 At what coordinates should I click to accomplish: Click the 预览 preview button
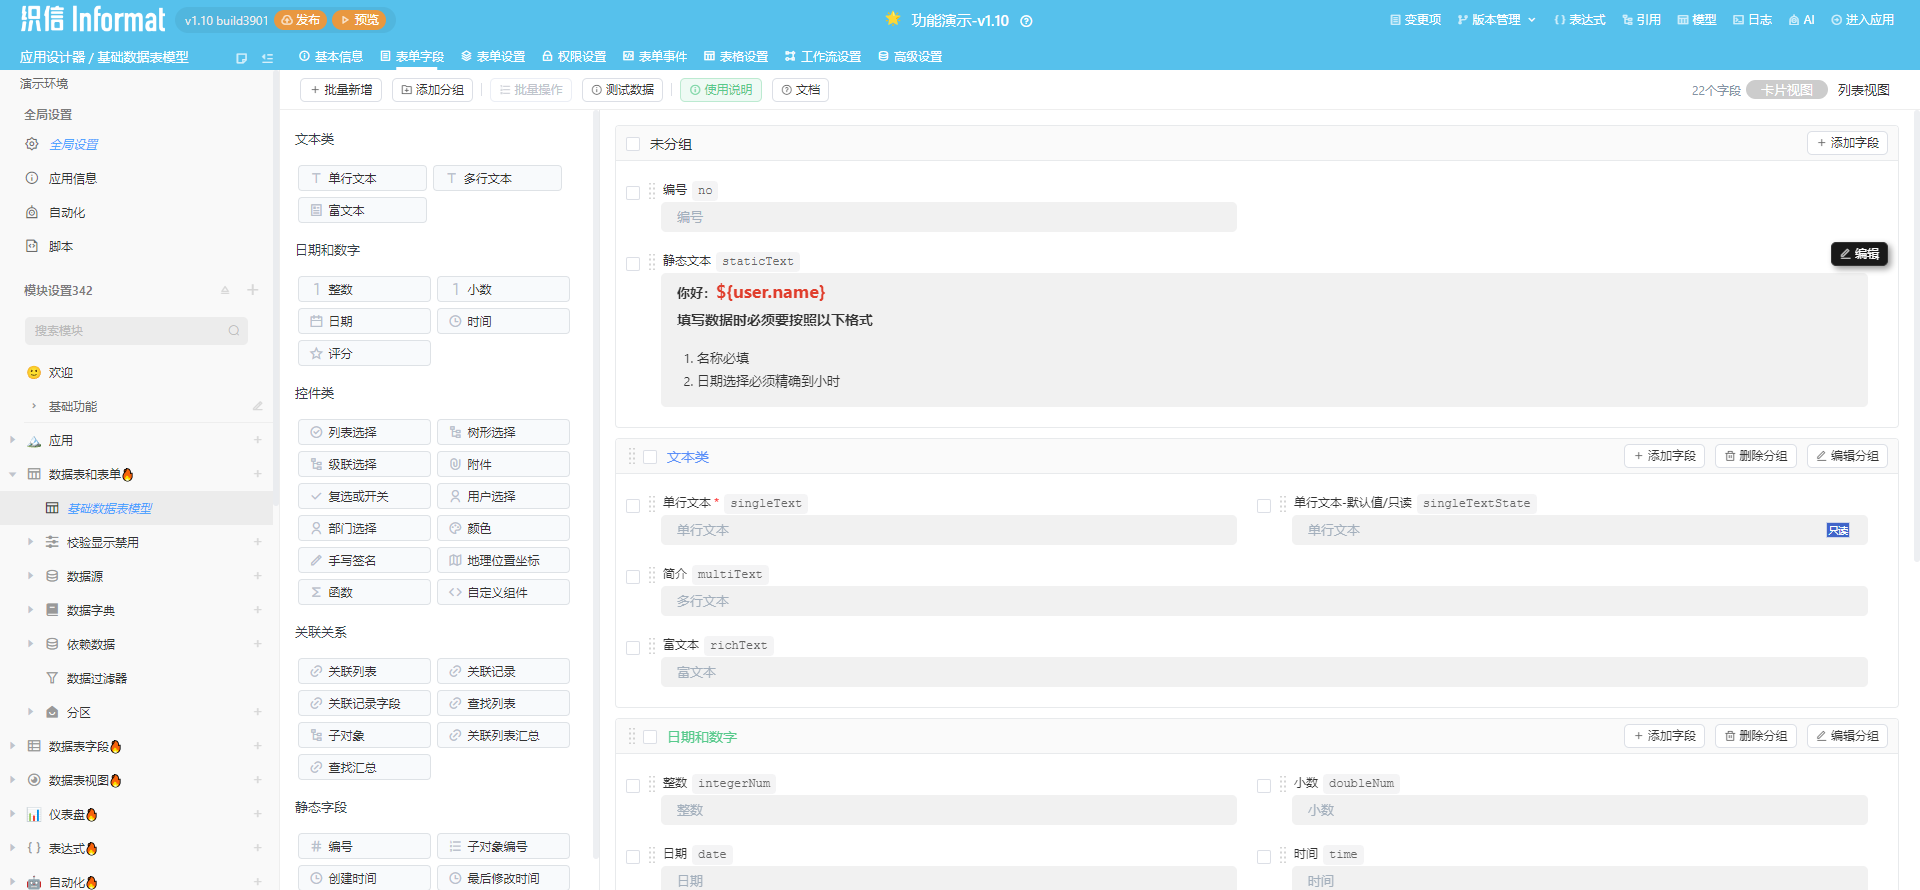coord(360,20)
